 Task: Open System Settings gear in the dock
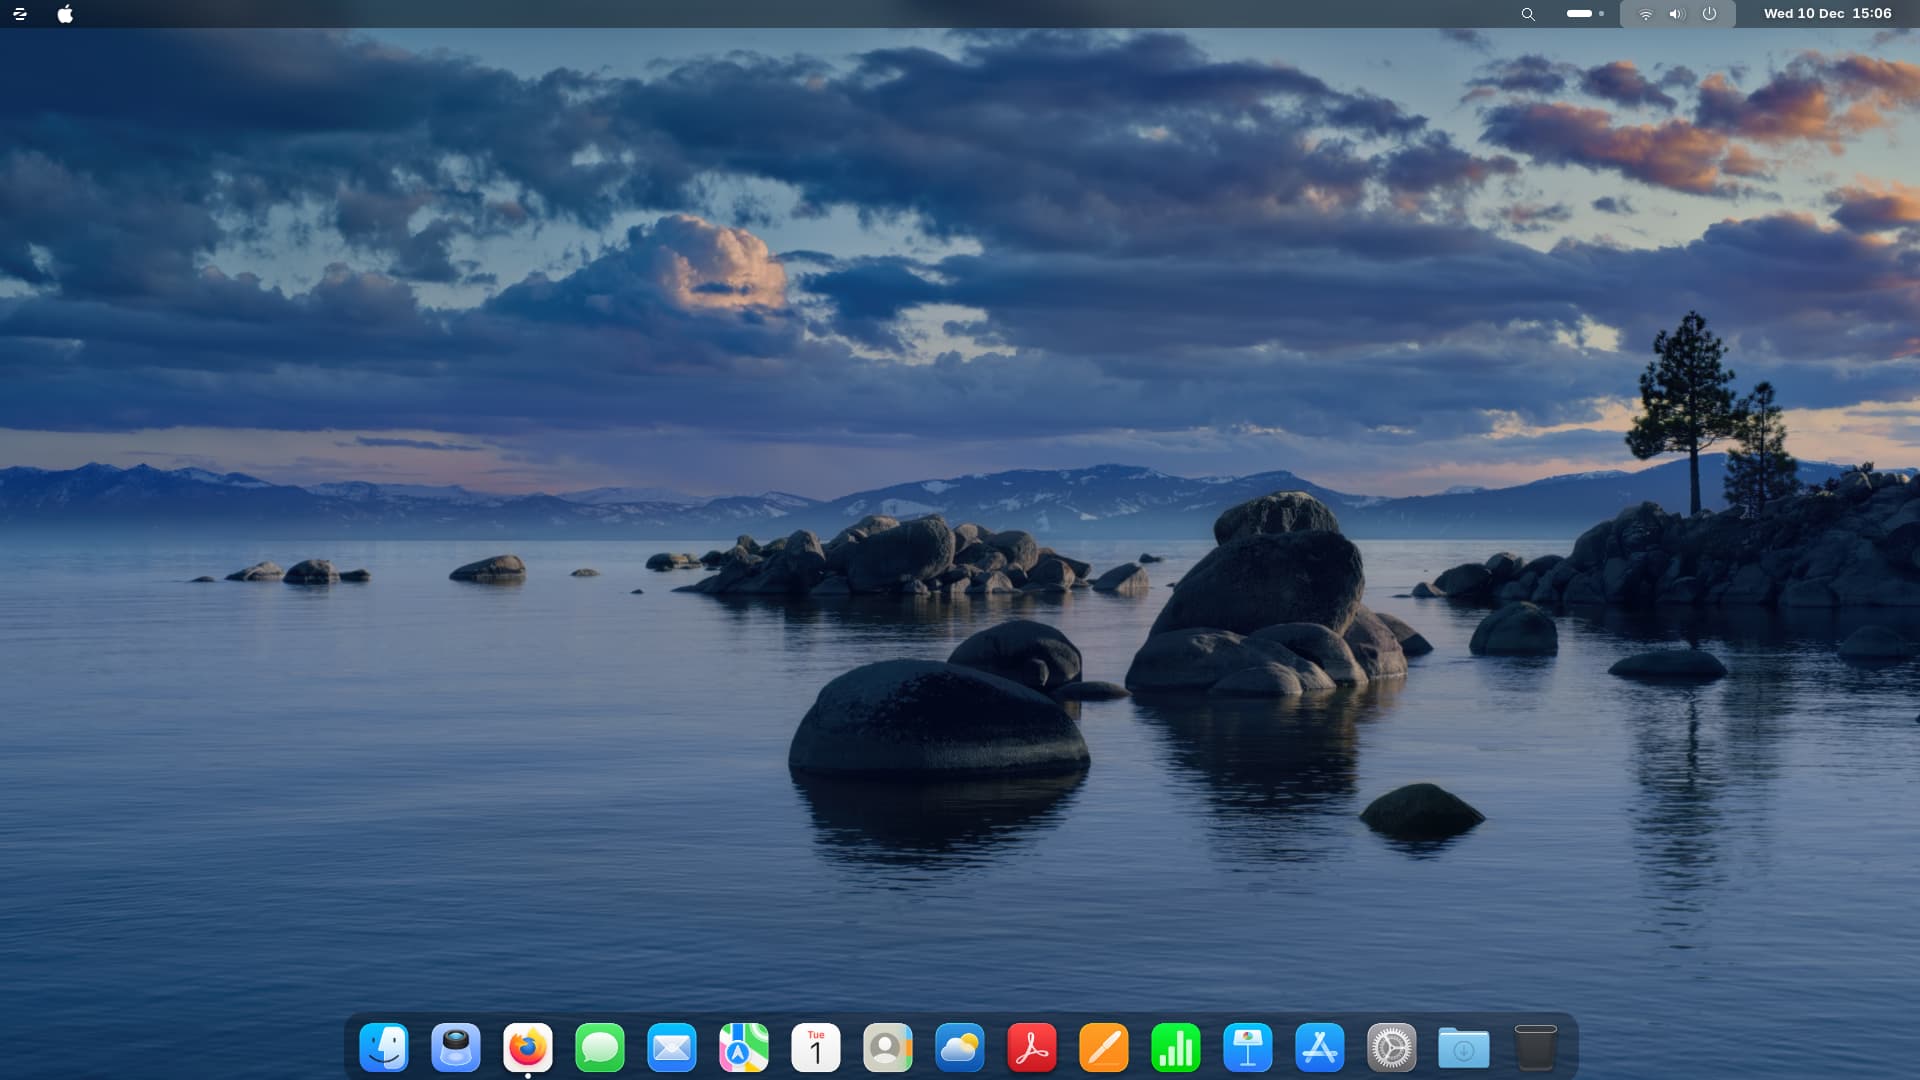click(1392, 1048)
